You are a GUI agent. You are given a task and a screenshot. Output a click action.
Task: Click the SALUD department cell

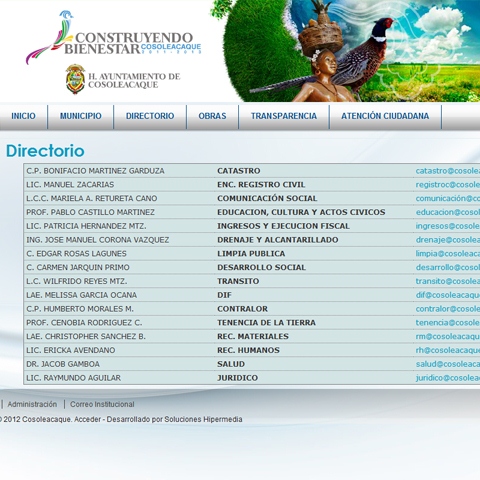tap(231, 364)
